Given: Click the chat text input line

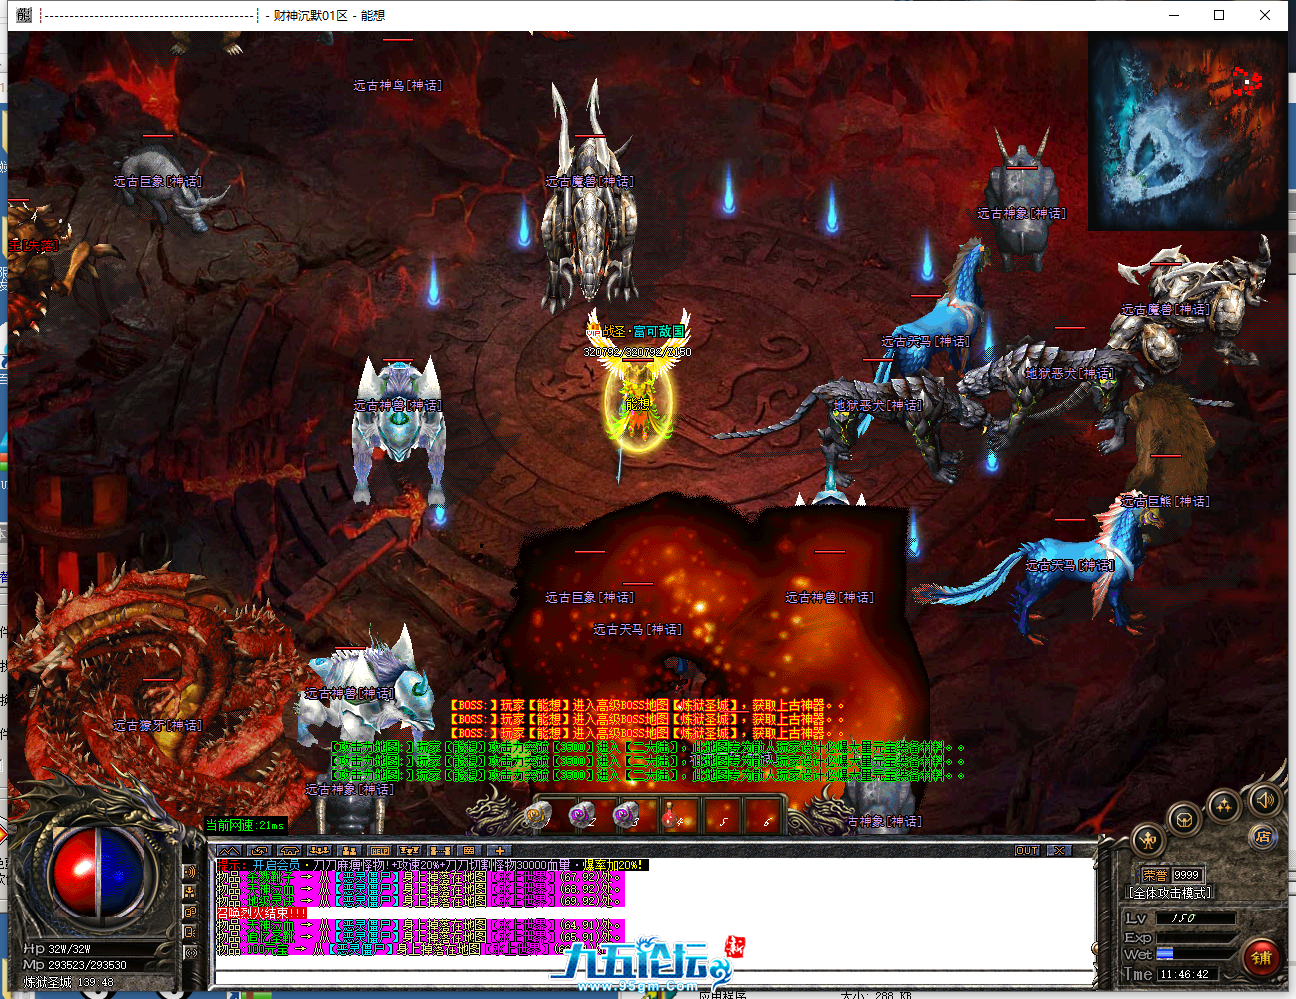Looking at the screenshot, I should (x=655, y=978).
